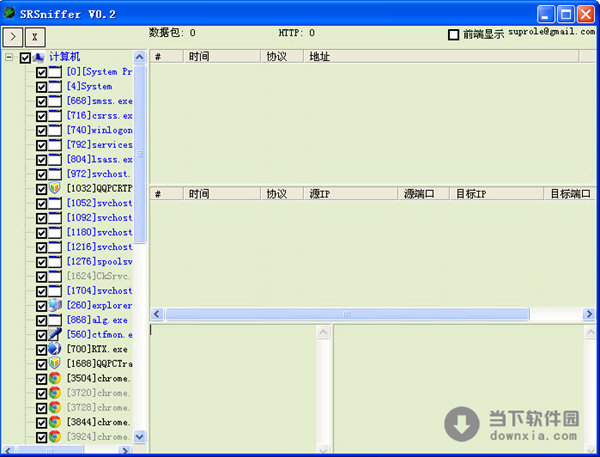Select the [1276]spoolsv process entry
Screen dimensions: 600x457
(99, 261)
